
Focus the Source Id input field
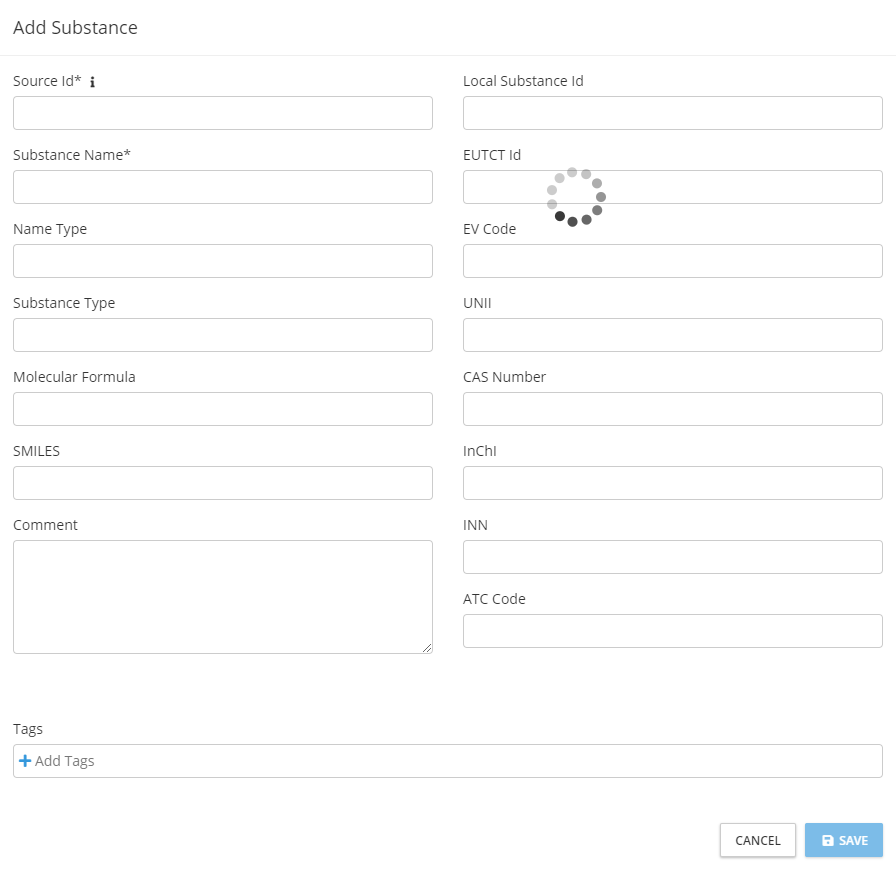pos(222,113)
